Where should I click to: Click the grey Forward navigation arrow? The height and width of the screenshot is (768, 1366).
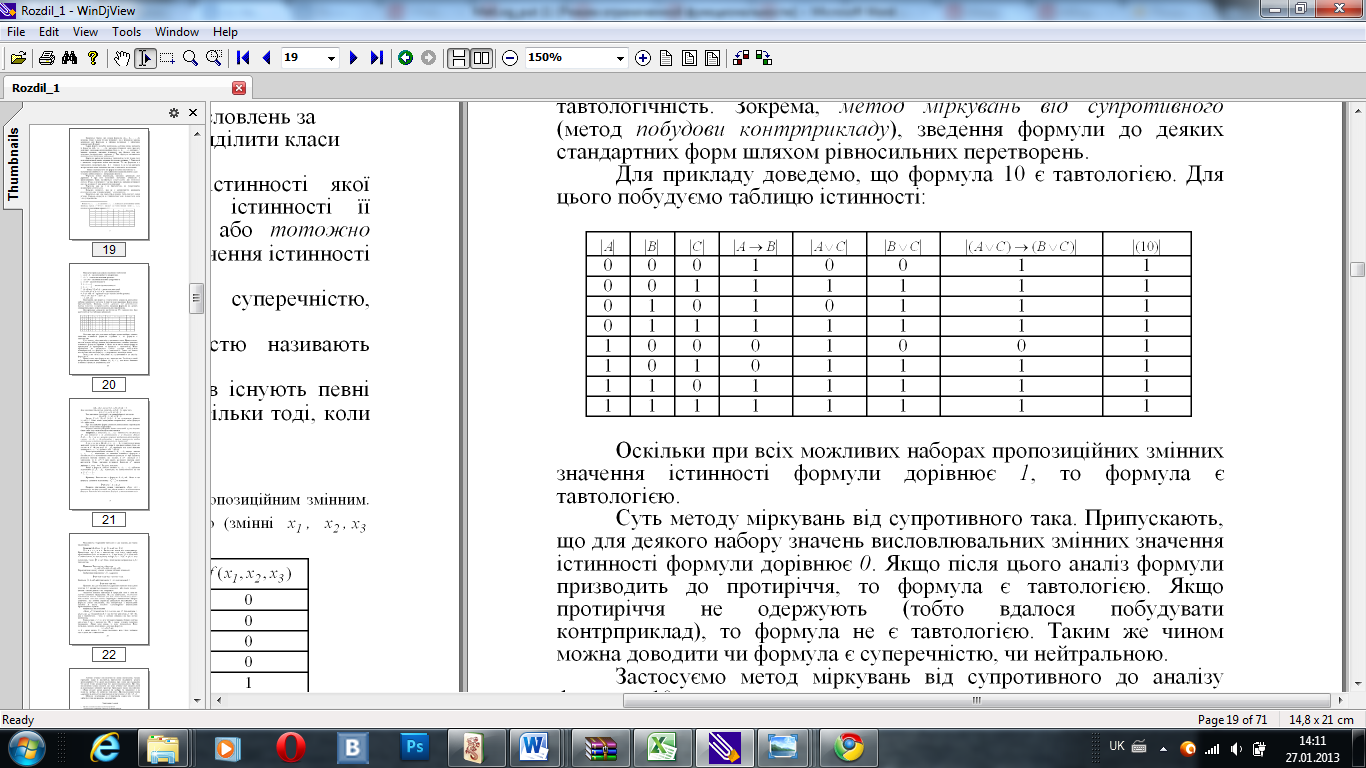coord(428,58)
